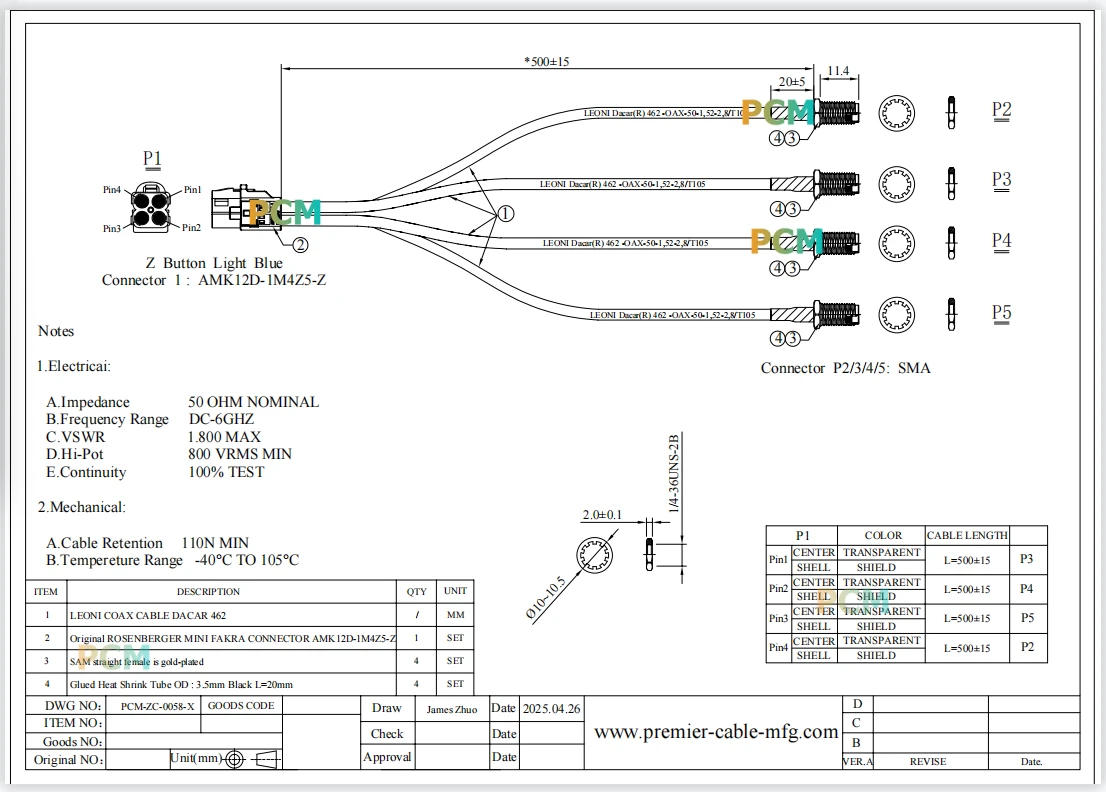
Task: Select the Pin1 row in the P1 table
Action: pyautogui.click(x=906, y=559)
